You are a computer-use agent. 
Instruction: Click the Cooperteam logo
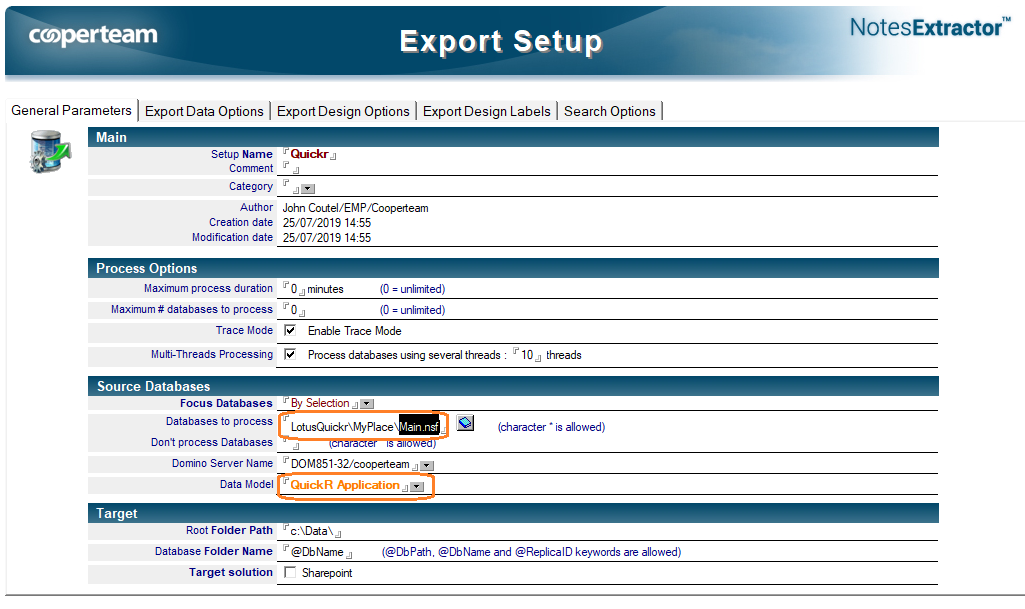[92, 35]
